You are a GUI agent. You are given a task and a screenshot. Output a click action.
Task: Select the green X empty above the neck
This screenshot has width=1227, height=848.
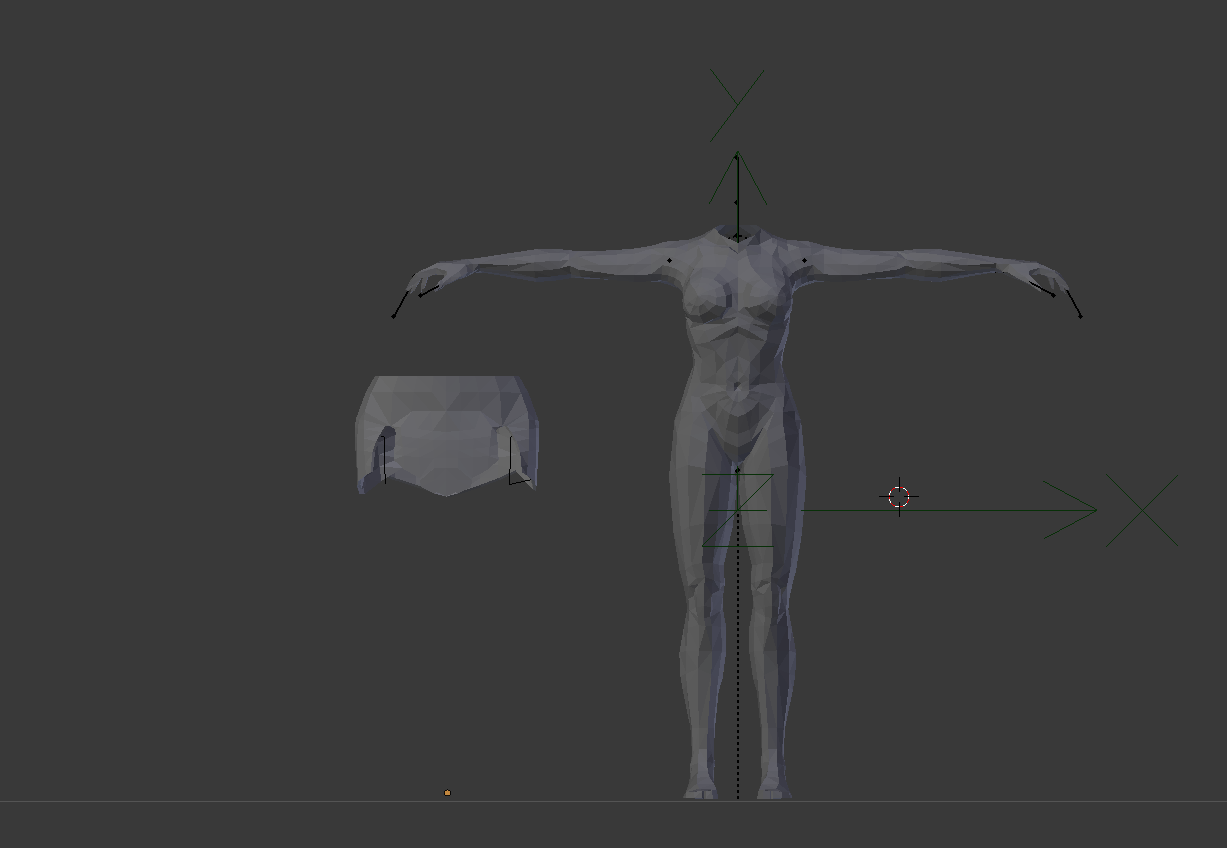pos(737,105)
